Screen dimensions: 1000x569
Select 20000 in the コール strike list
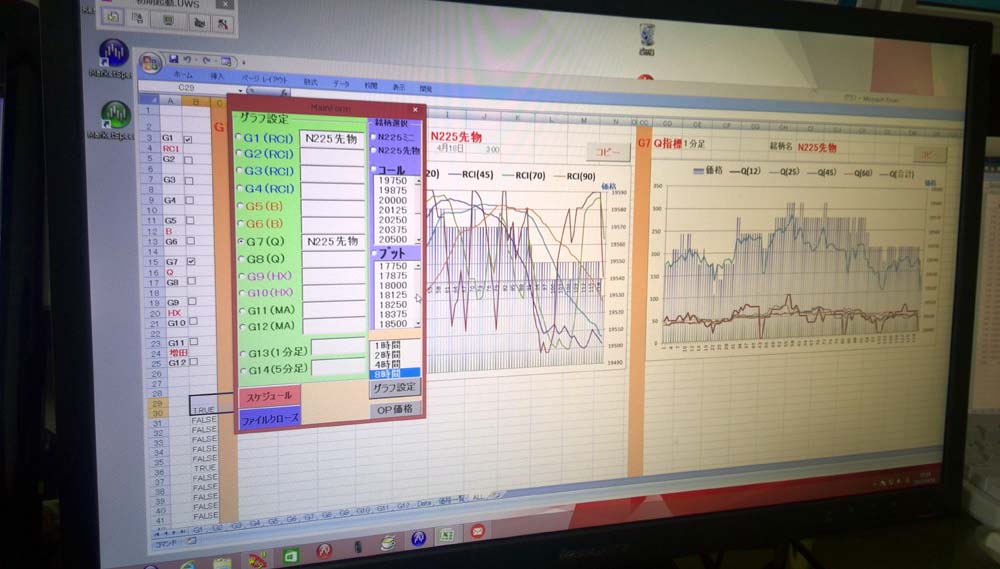tap(393, 200)
